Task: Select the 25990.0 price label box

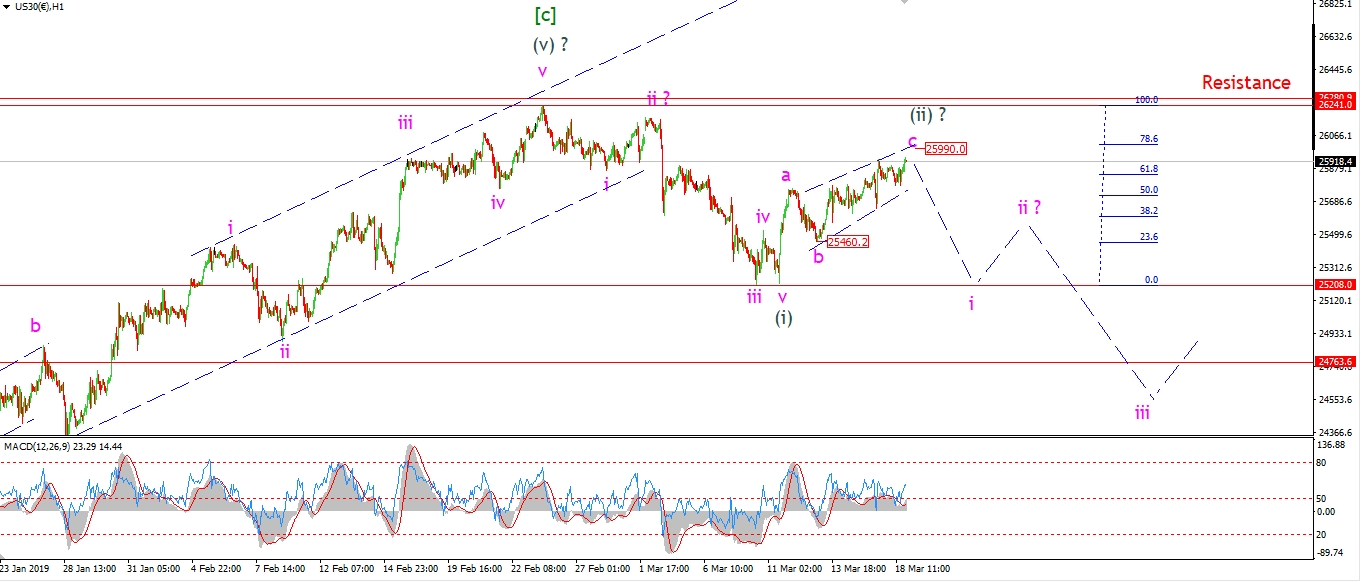Action: pos(945,149)
